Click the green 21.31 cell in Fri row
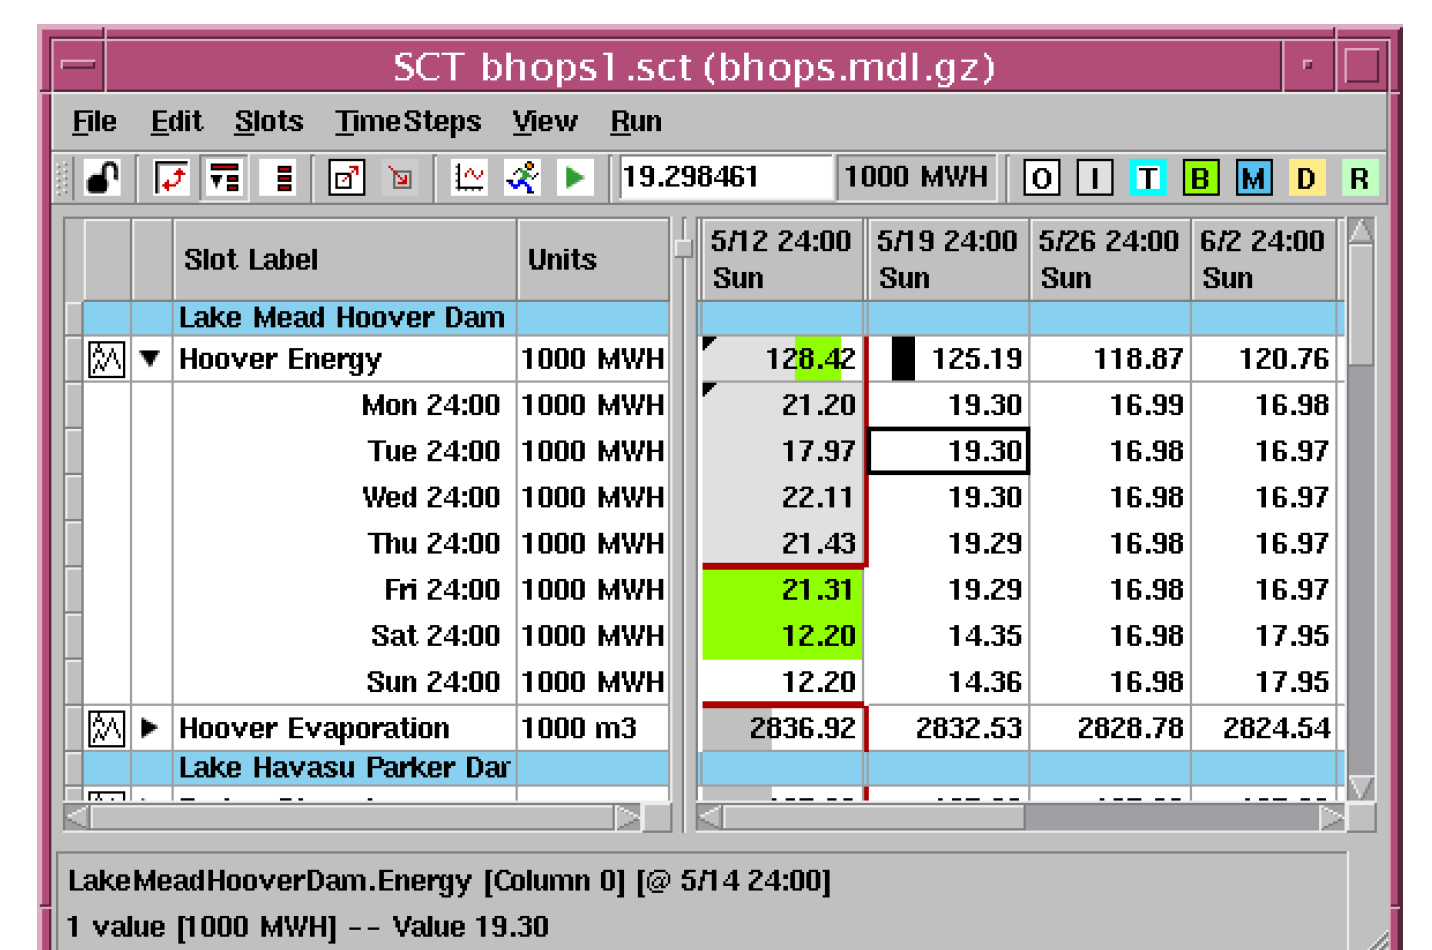The height and width of the screenshot is (950, 1432). click(782, 590)
